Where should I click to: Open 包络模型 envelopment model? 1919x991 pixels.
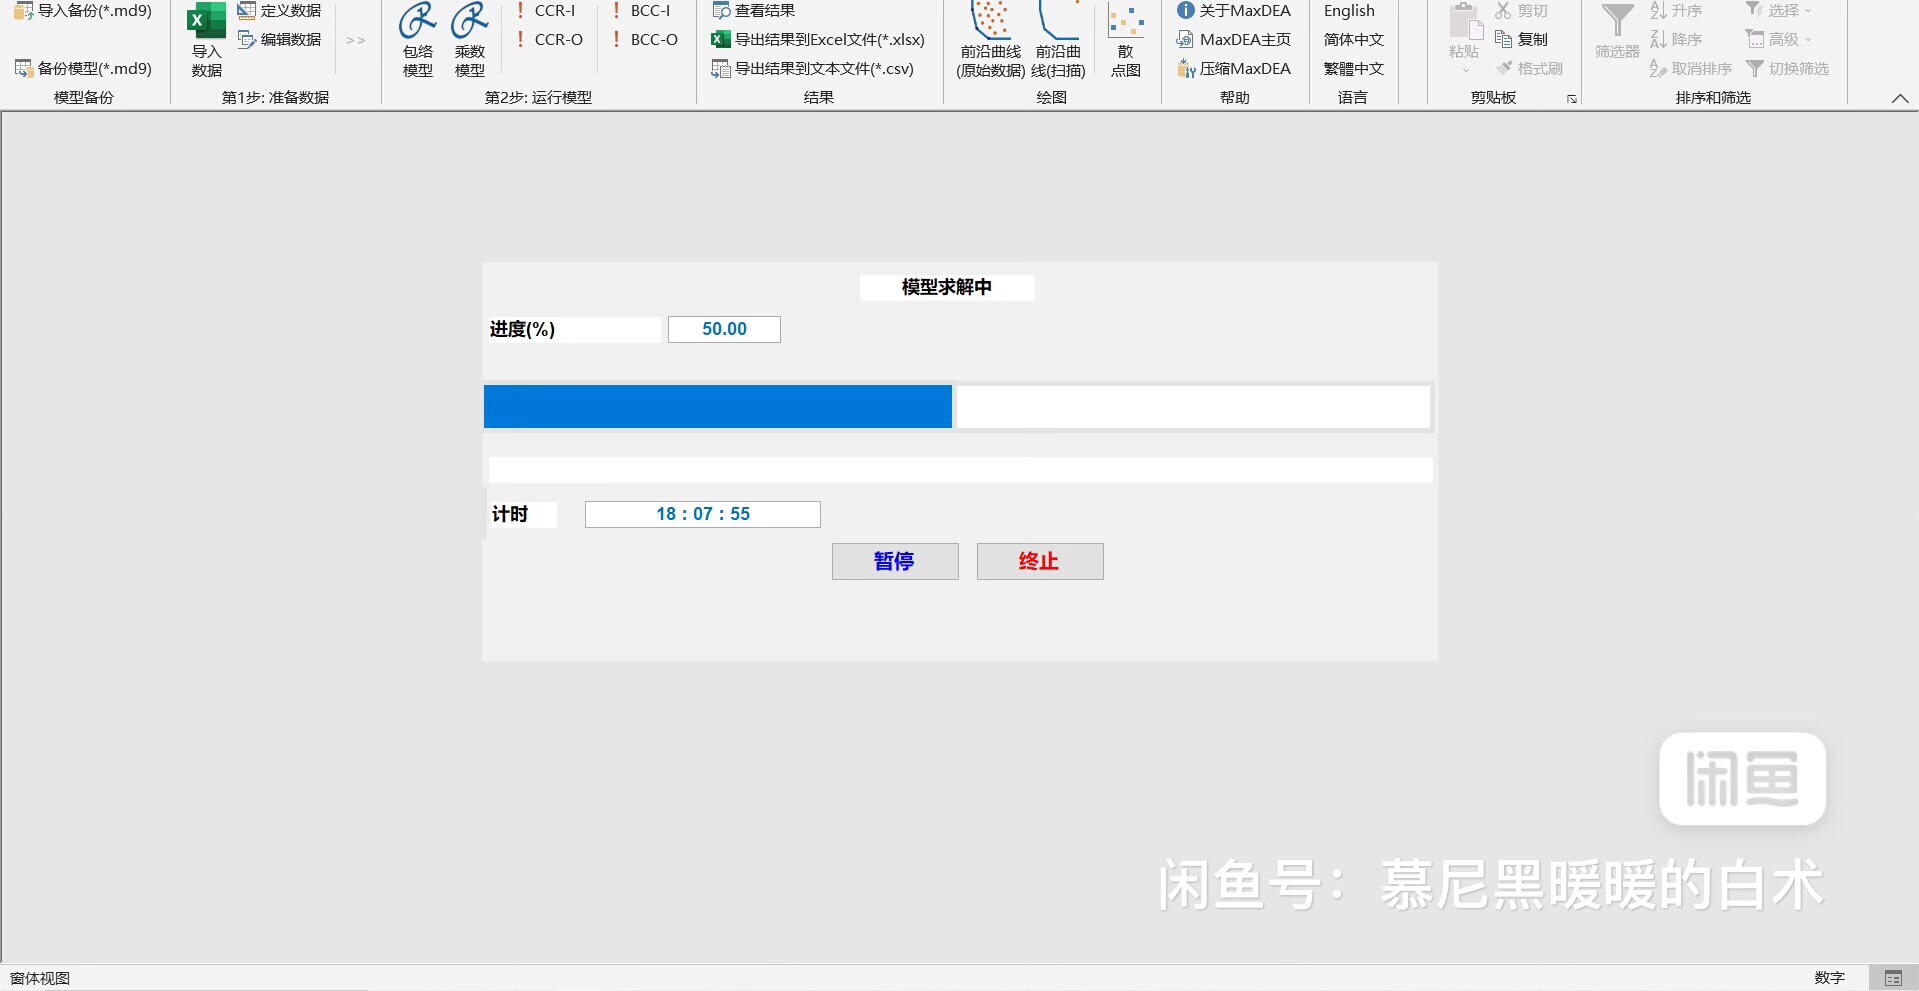pos(417,40)
